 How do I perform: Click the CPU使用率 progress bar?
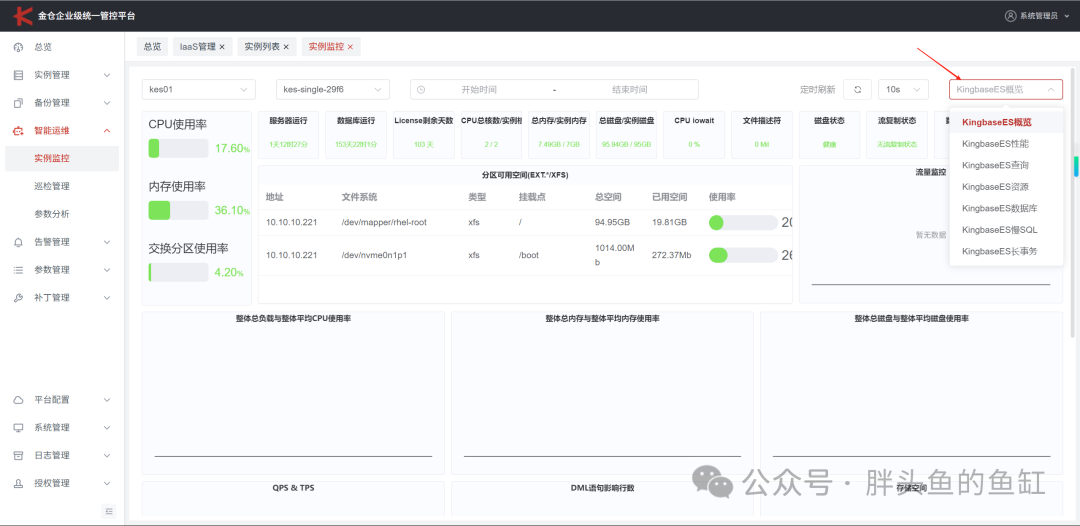[178, 148]
